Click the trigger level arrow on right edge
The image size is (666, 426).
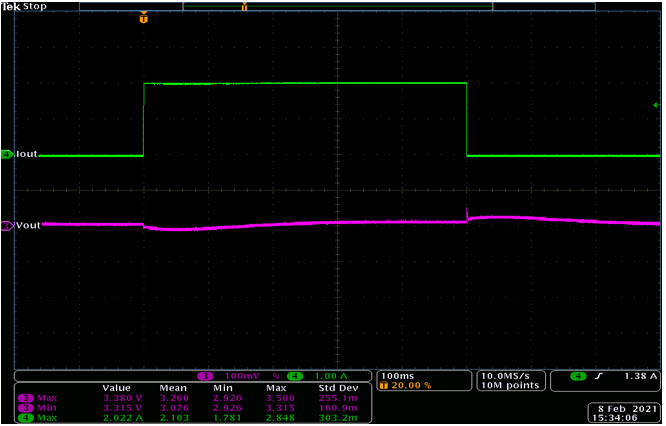pos(656,105)
